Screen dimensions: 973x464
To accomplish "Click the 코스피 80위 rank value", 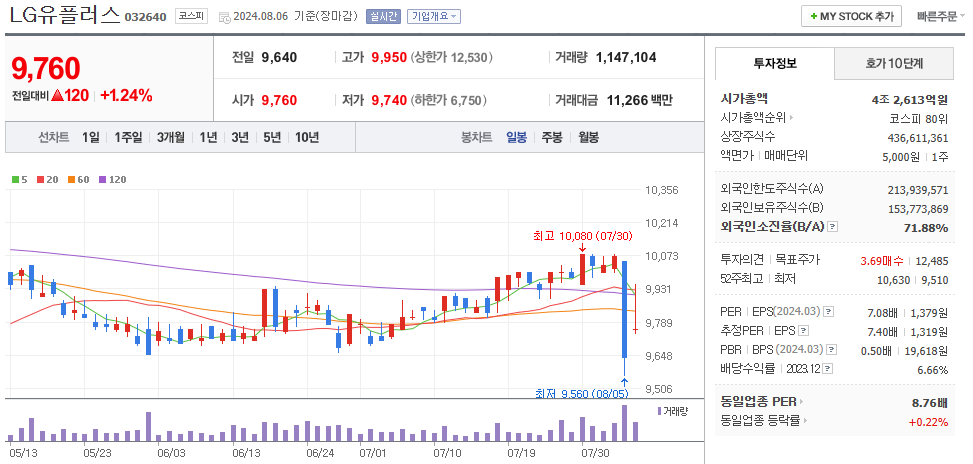I will (918, 118).
